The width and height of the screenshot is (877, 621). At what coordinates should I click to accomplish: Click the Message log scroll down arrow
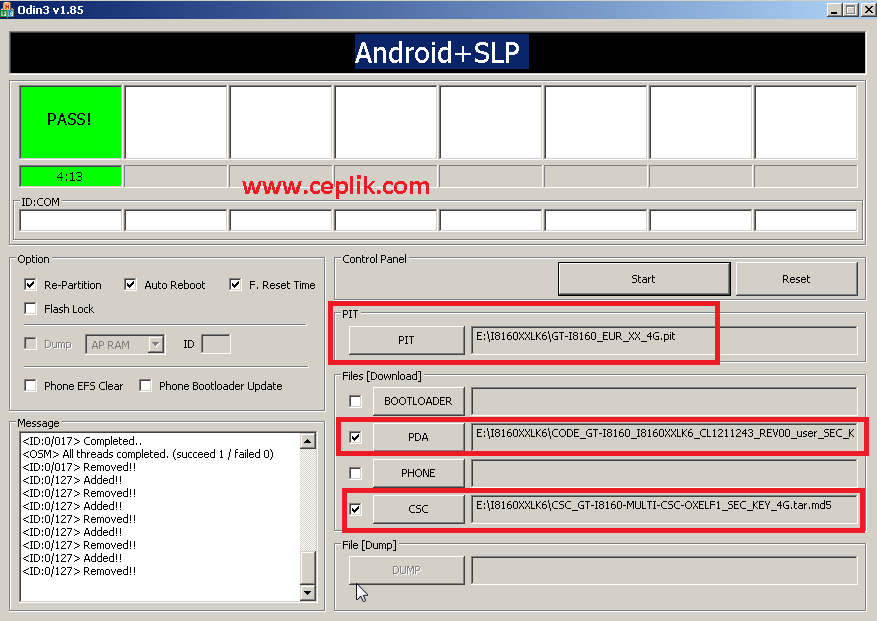pos(308,592)
